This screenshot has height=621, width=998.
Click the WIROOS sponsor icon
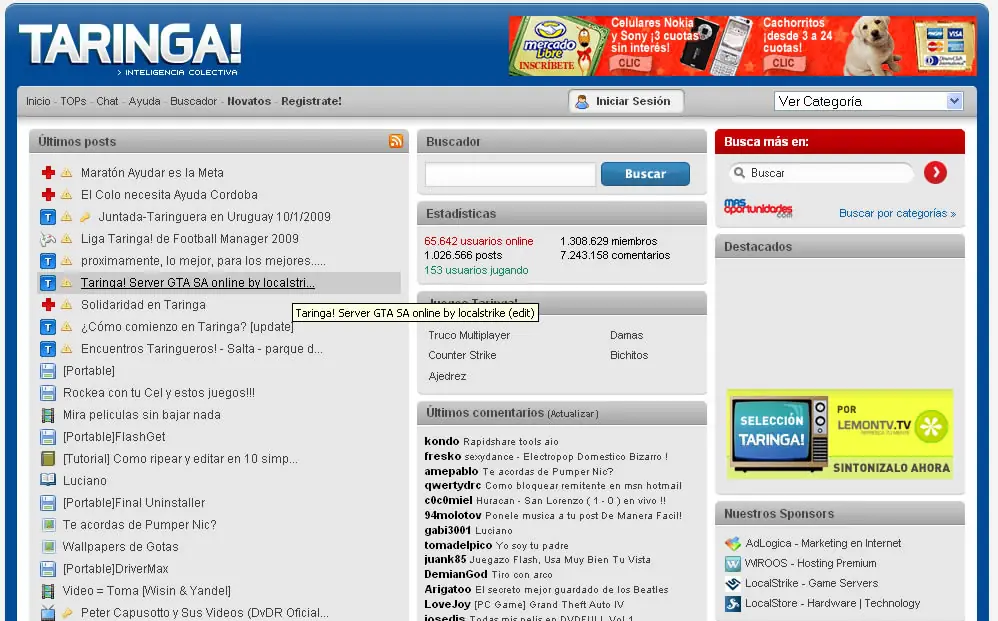733,564
